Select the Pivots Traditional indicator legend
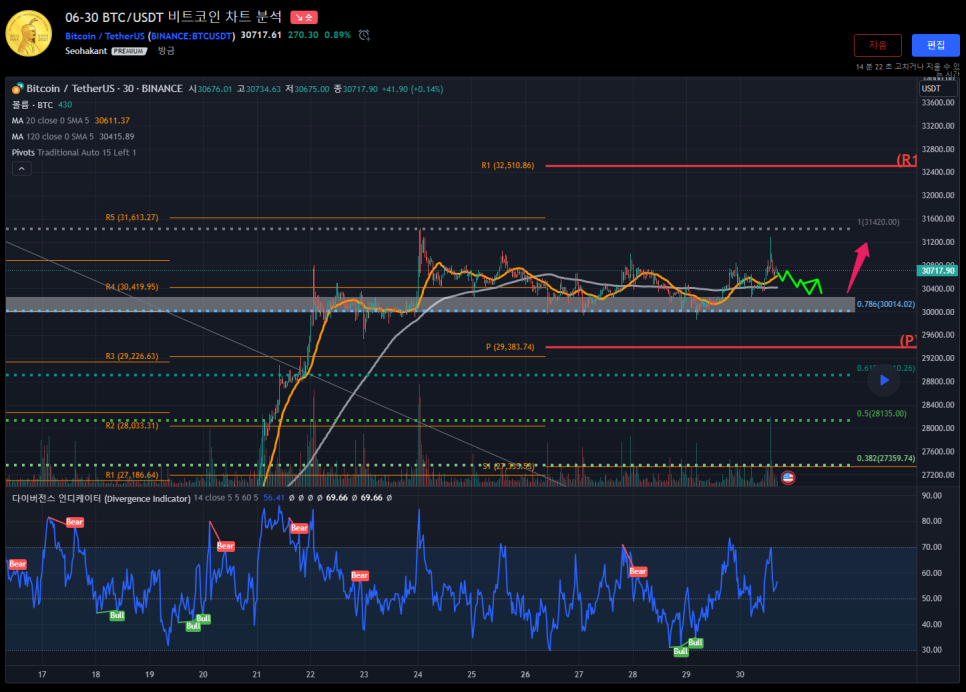The height and width of the screenshot is (692, 966). (73, 152)
